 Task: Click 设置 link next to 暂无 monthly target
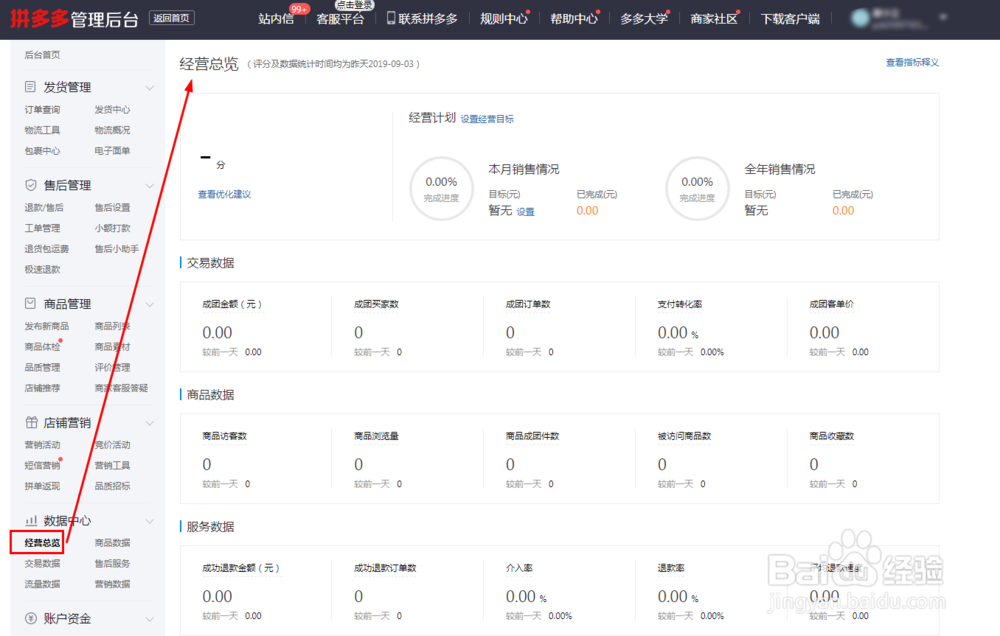526,212
